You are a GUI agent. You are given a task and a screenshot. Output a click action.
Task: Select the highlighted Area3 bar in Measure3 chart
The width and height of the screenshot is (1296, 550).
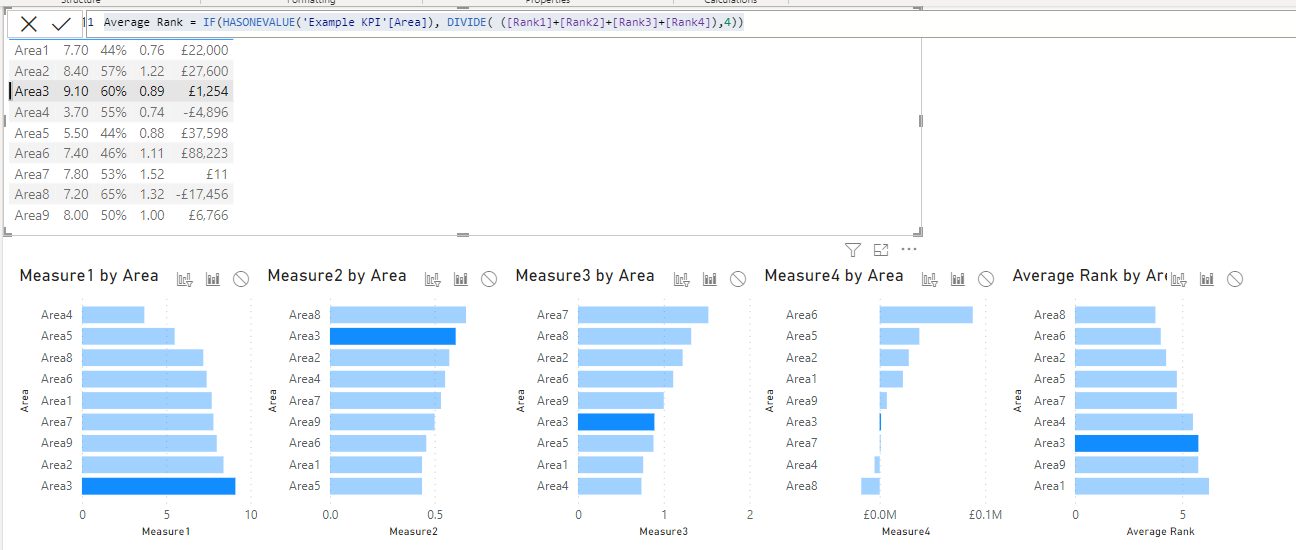616,422
